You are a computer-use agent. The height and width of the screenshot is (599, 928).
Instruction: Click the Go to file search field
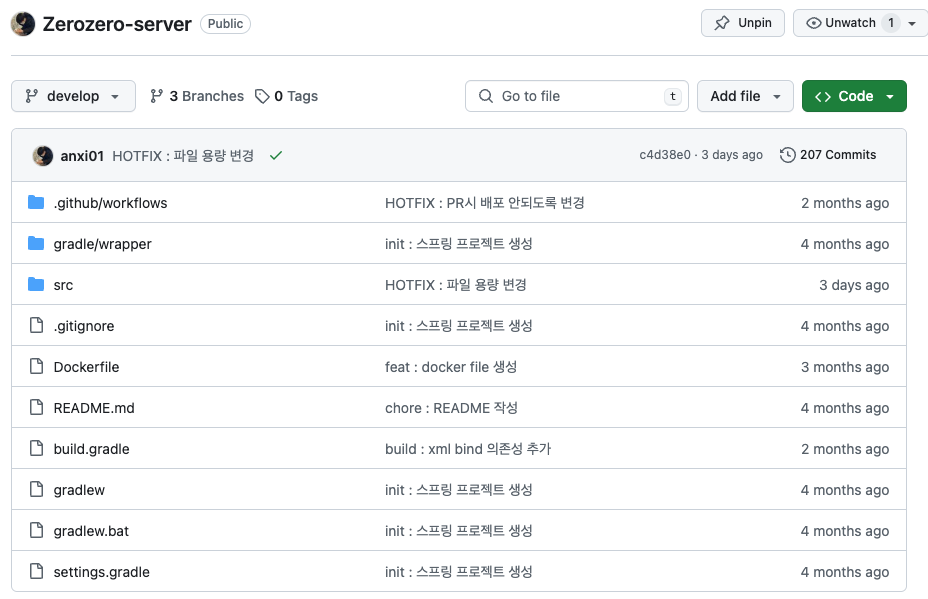(x=576, y=96)
